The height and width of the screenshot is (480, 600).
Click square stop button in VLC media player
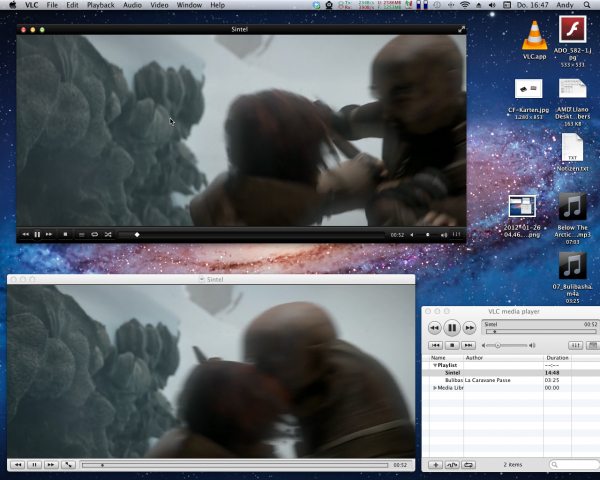452,345
